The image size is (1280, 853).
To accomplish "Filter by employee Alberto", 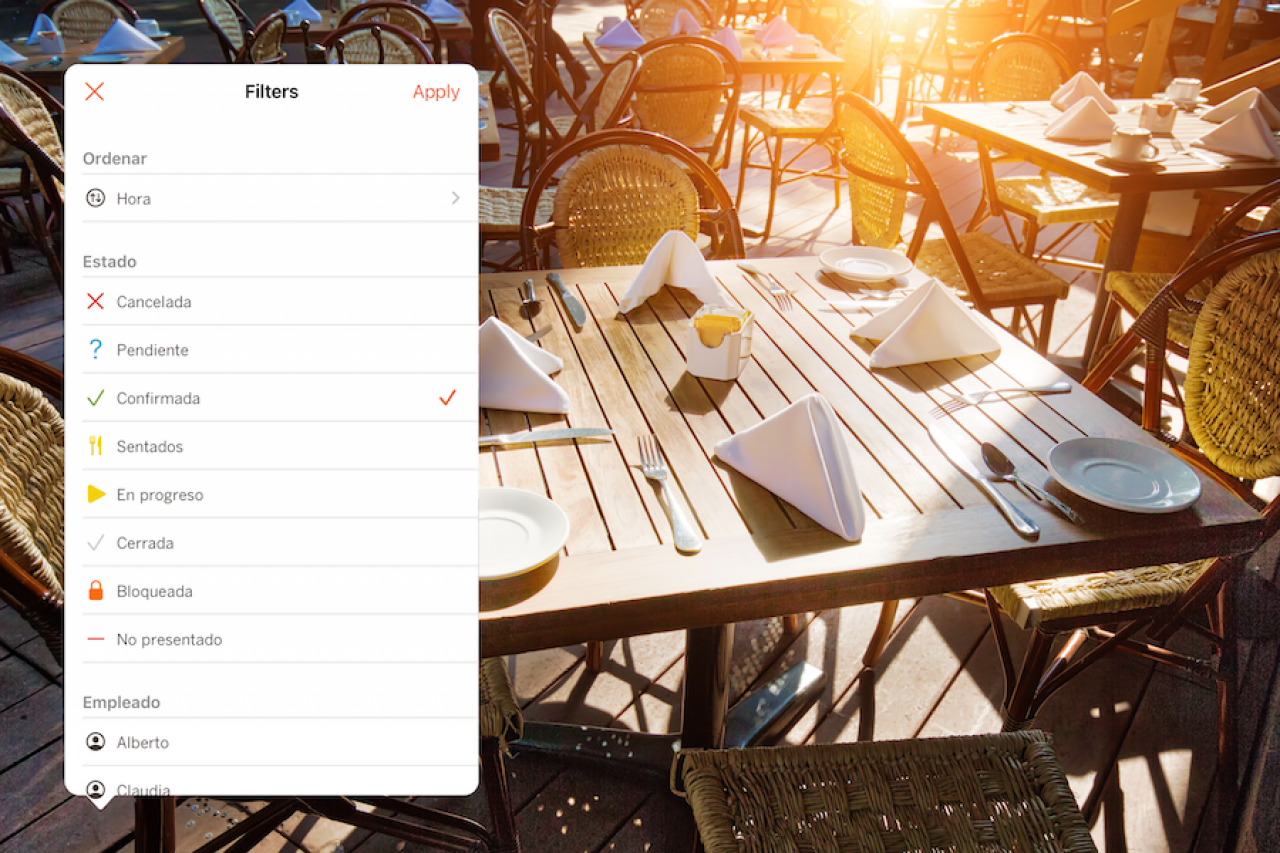I will pos(142,743).
